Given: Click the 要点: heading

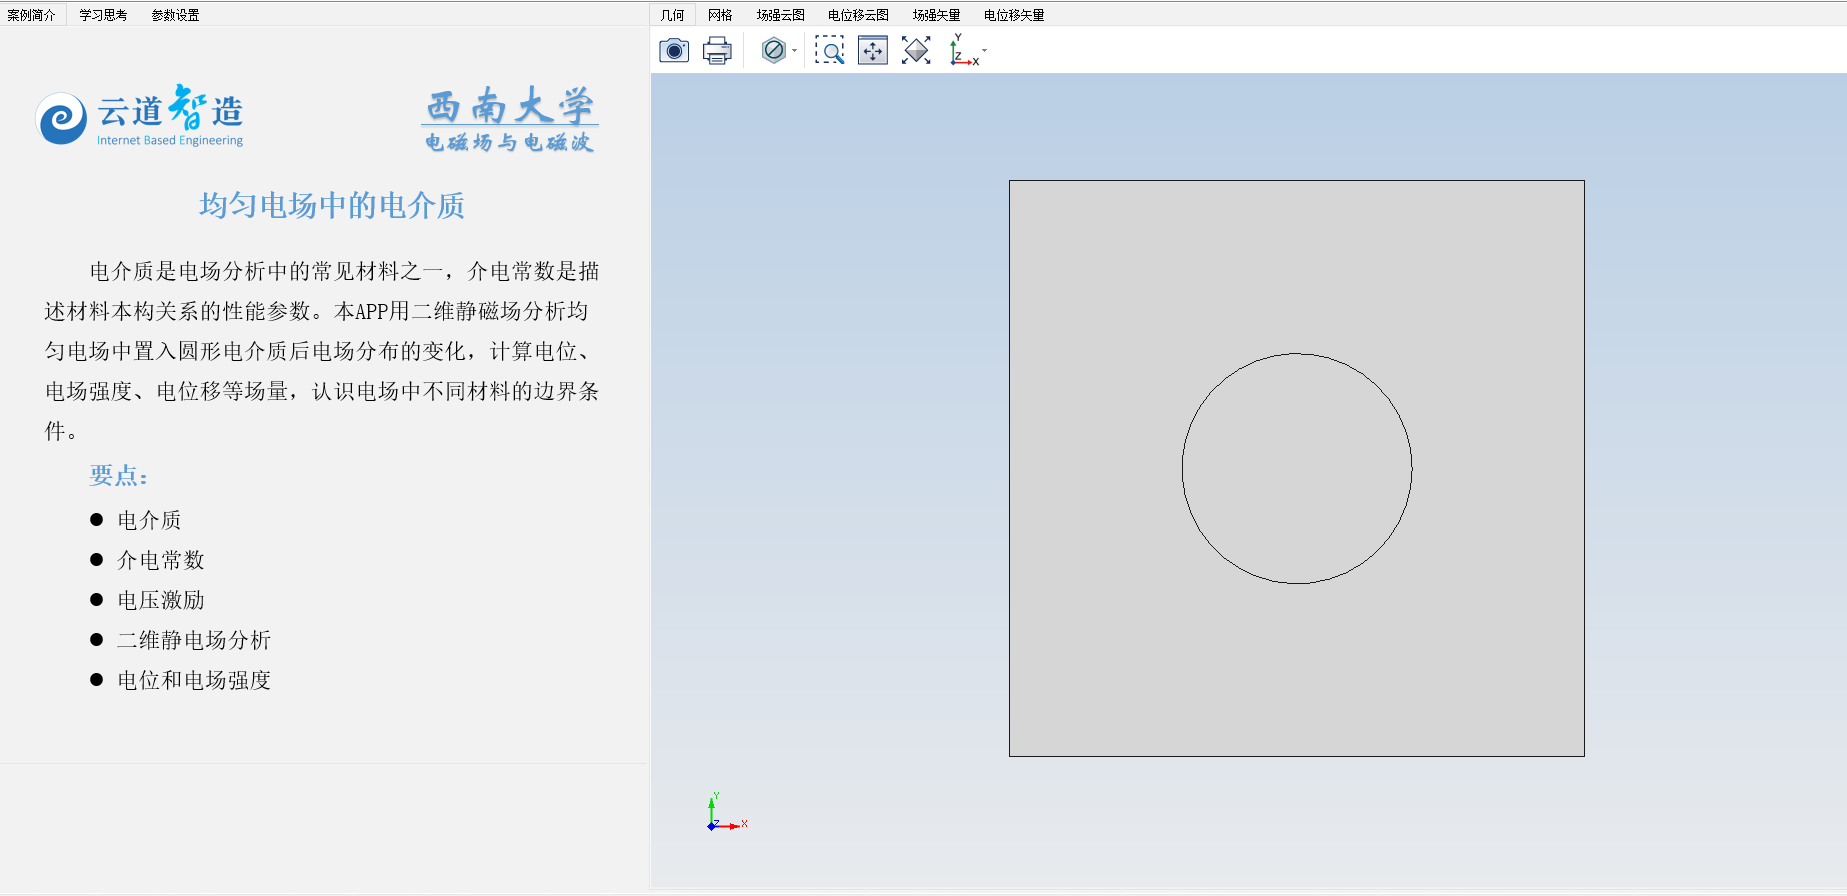Looking at the screenshot, I should point(119,475).
